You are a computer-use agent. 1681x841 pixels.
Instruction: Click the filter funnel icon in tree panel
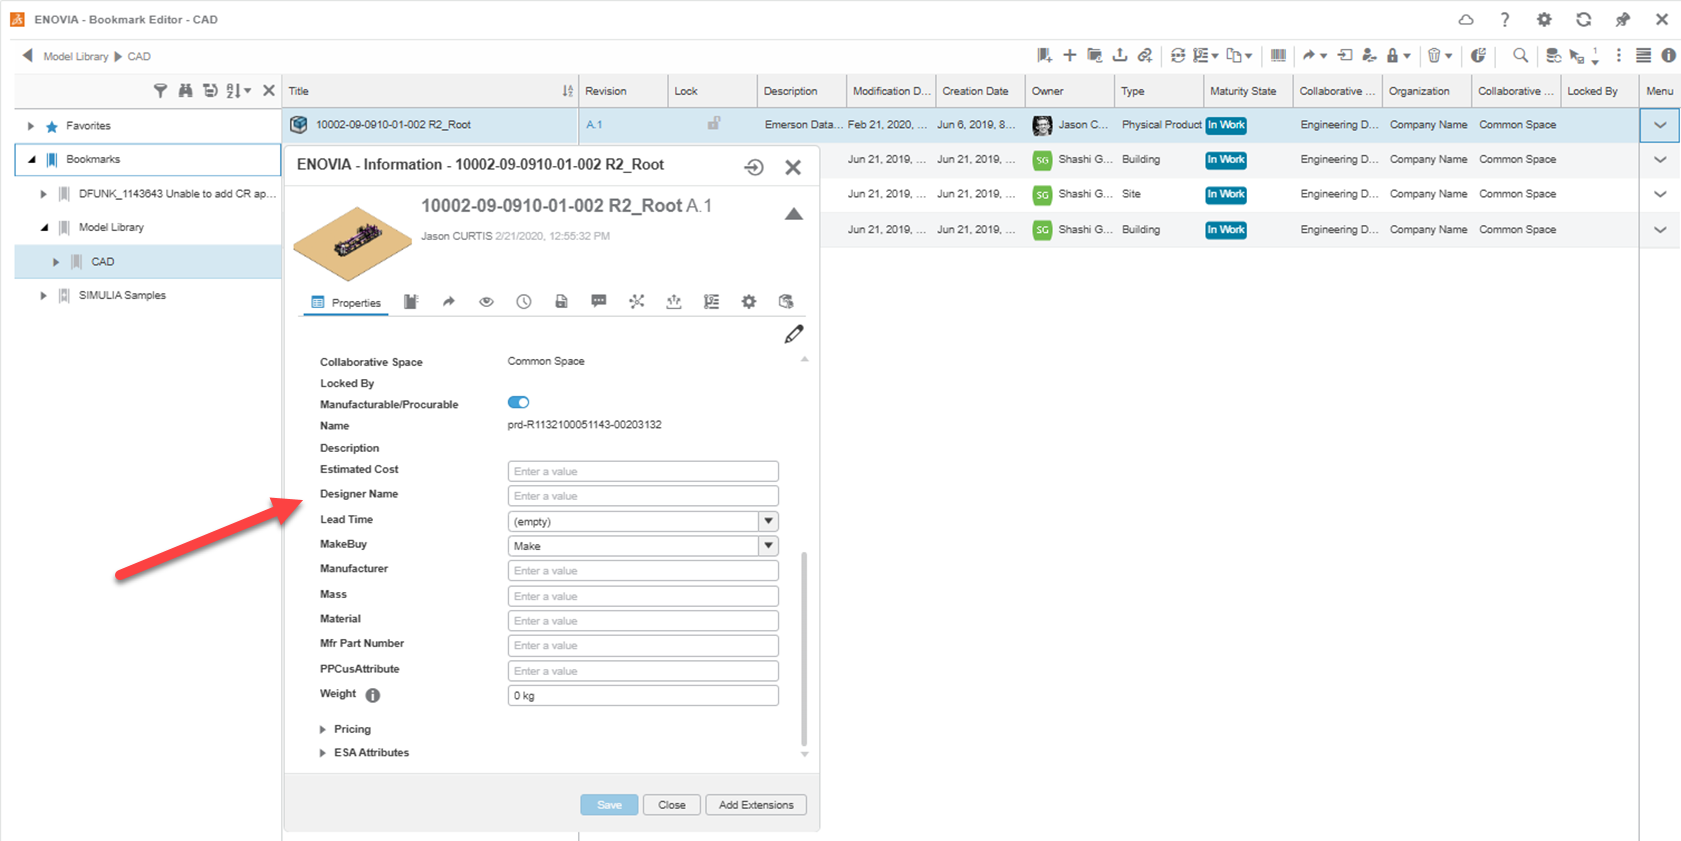160,91
